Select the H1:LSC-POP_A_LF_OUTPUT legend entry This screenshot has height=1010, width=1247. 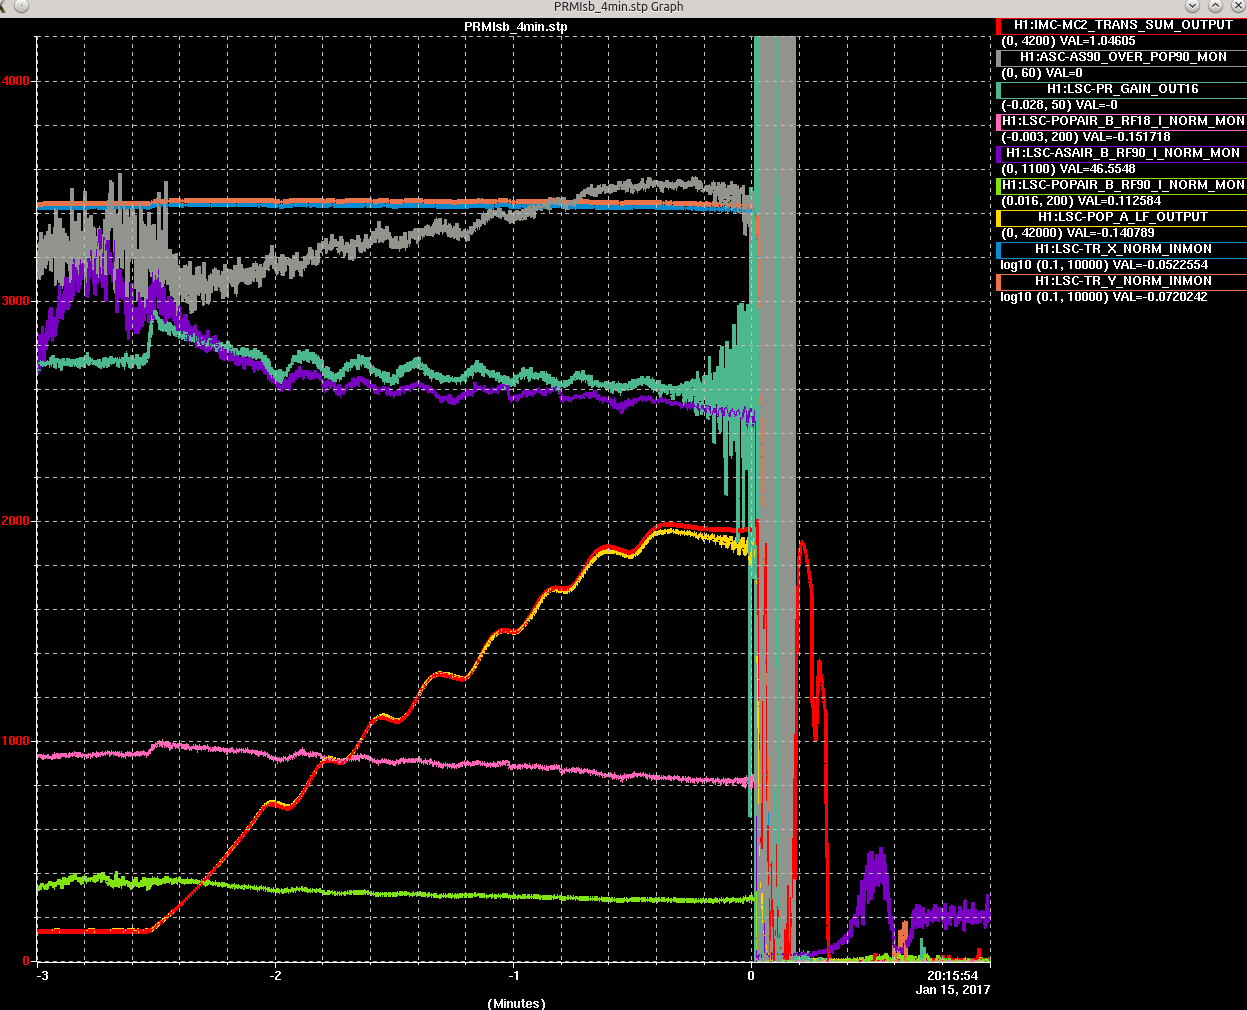[1123, 217]
